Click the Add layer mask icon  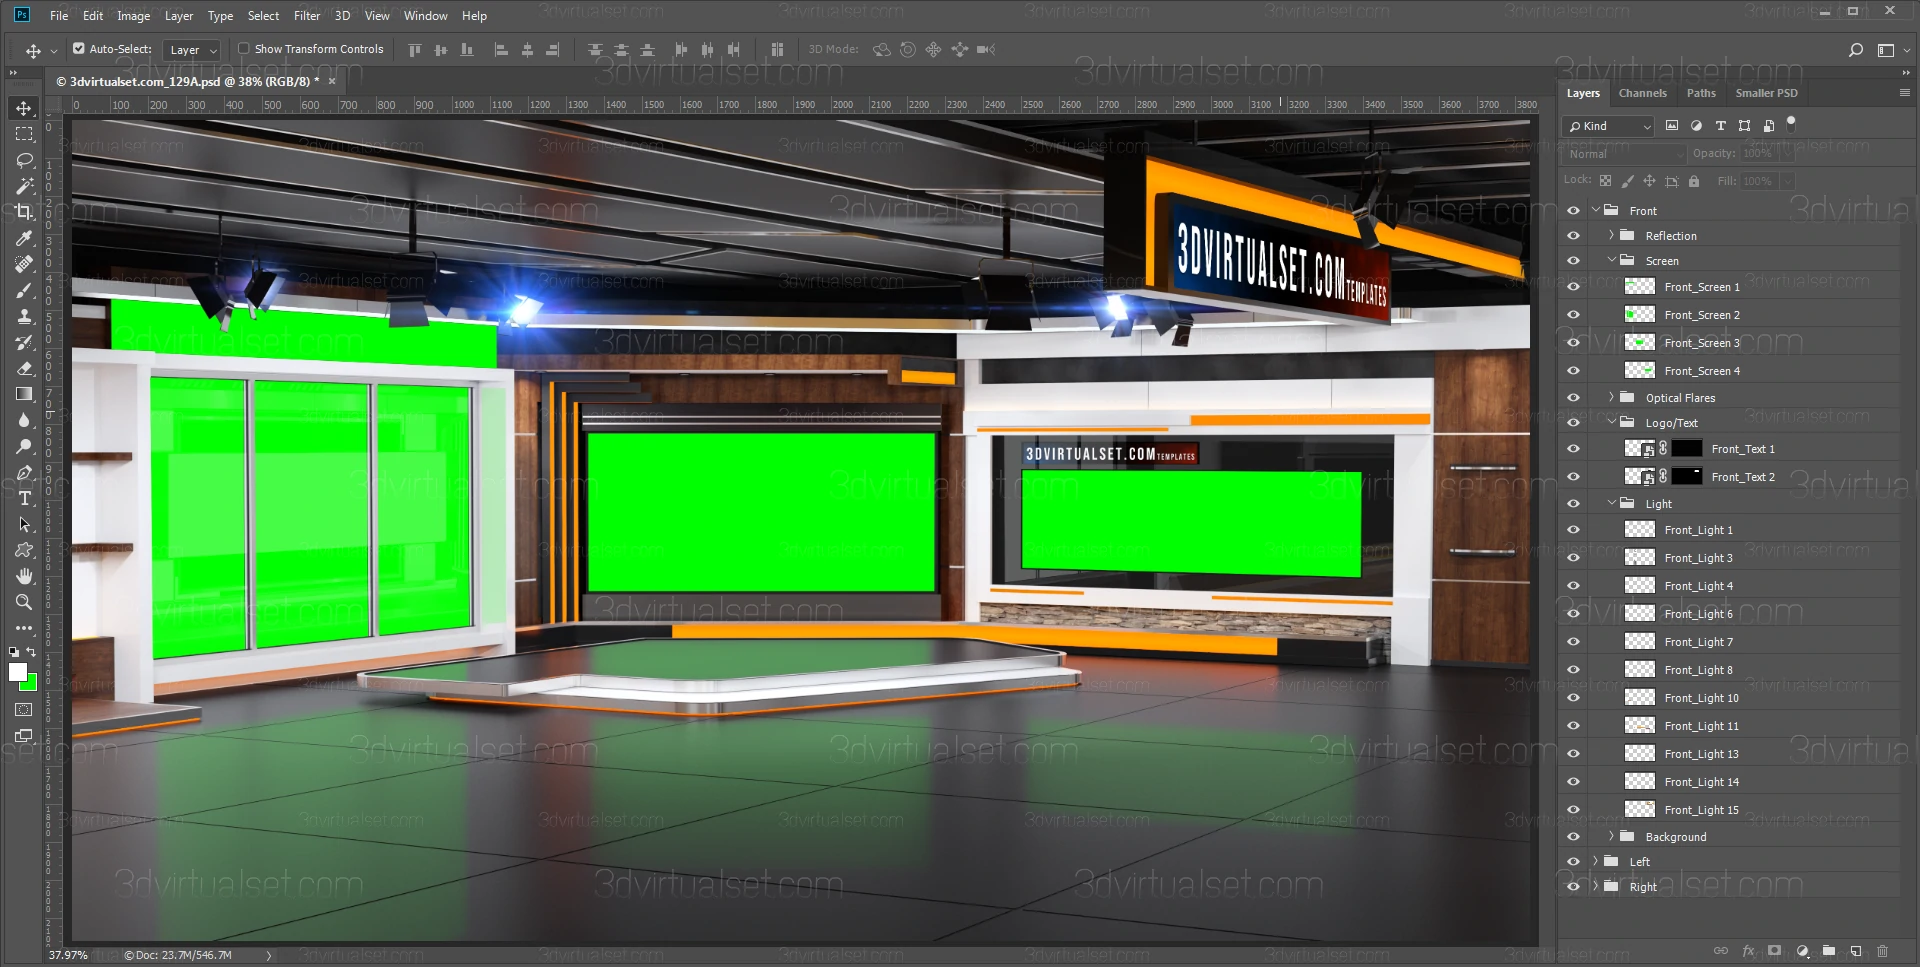1774,951
